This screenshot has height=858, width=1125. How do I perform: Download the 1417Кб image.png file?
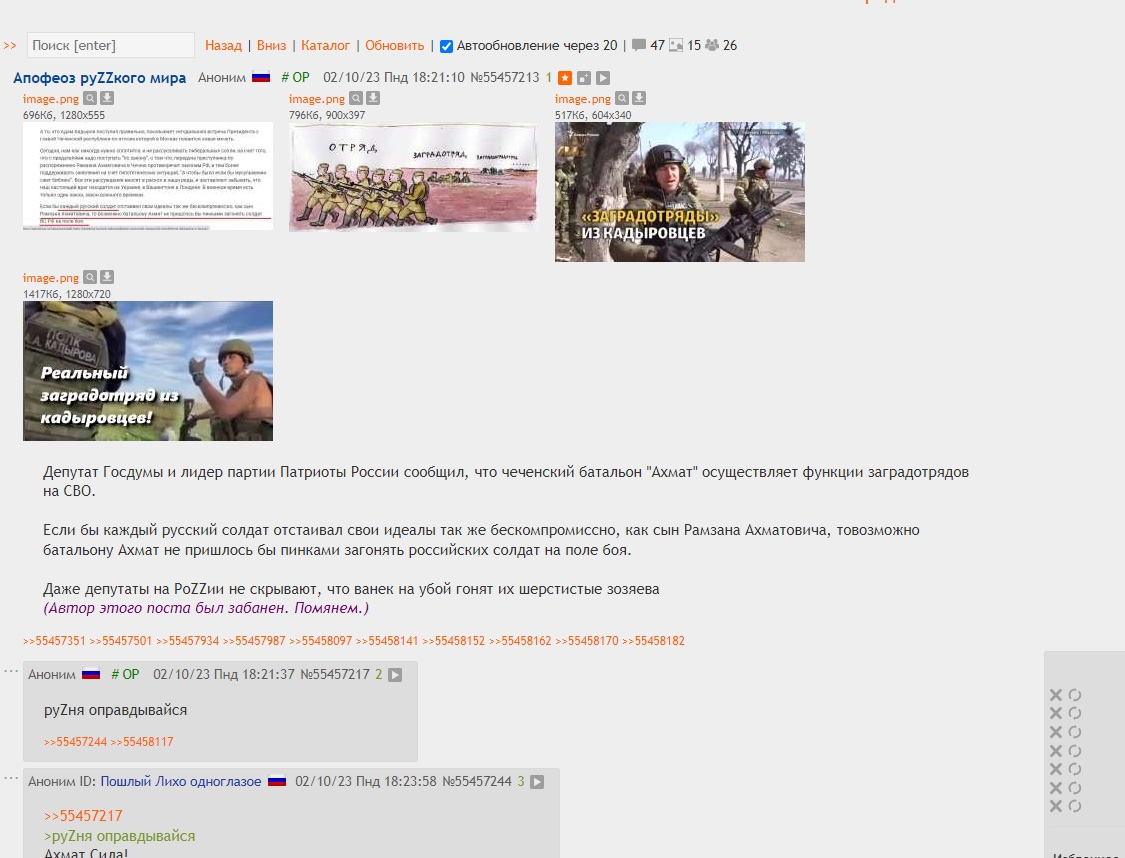pos(107,277)
